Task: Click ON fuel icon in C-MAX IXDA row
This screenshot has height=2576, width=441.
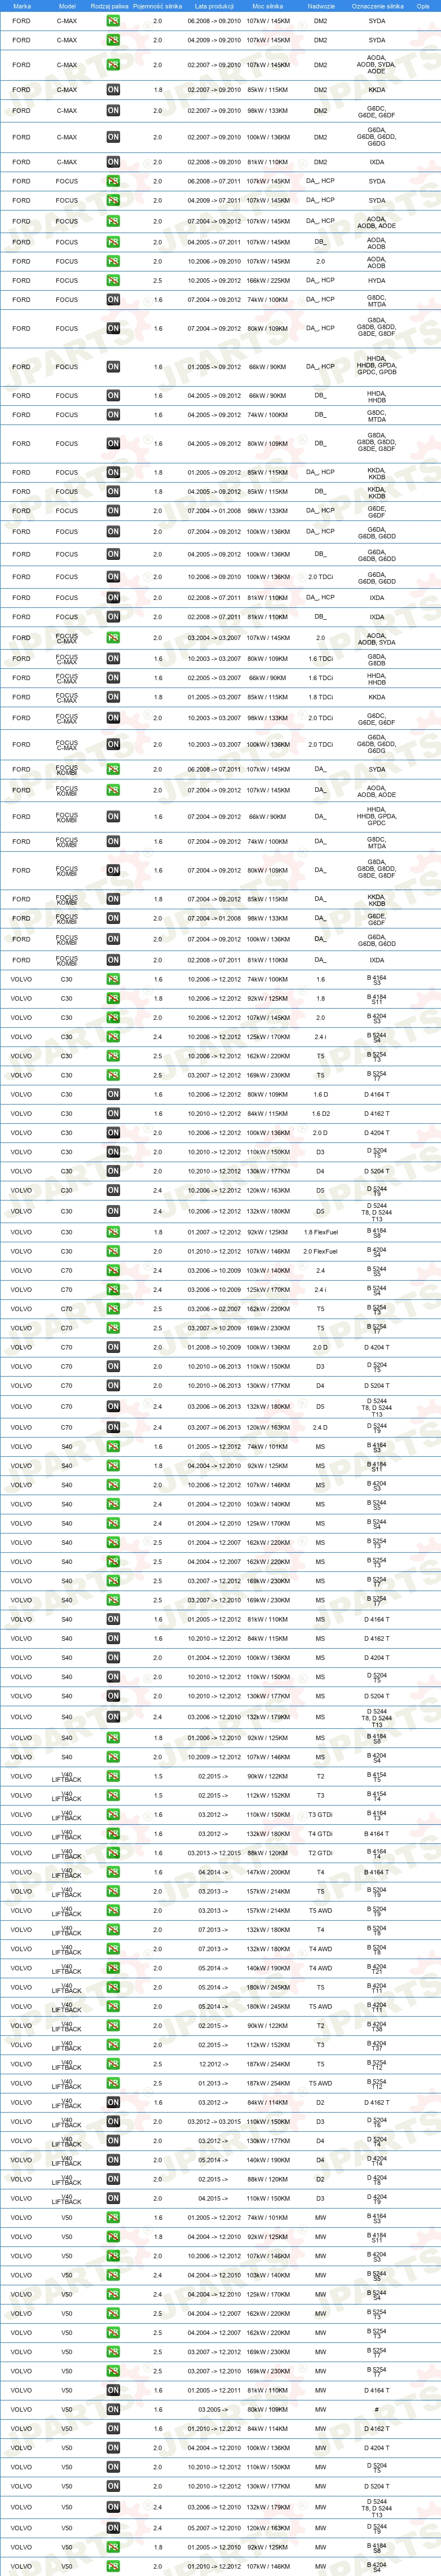Action: [x=113, y=162]
